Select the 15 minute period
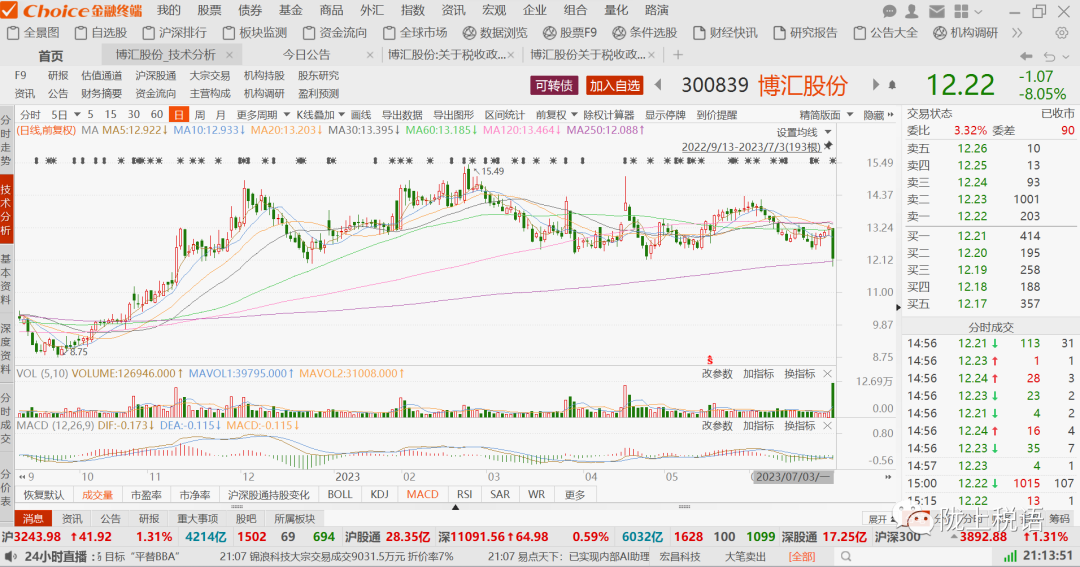This screenshot has height=567, width=1080. pos(110,114)
